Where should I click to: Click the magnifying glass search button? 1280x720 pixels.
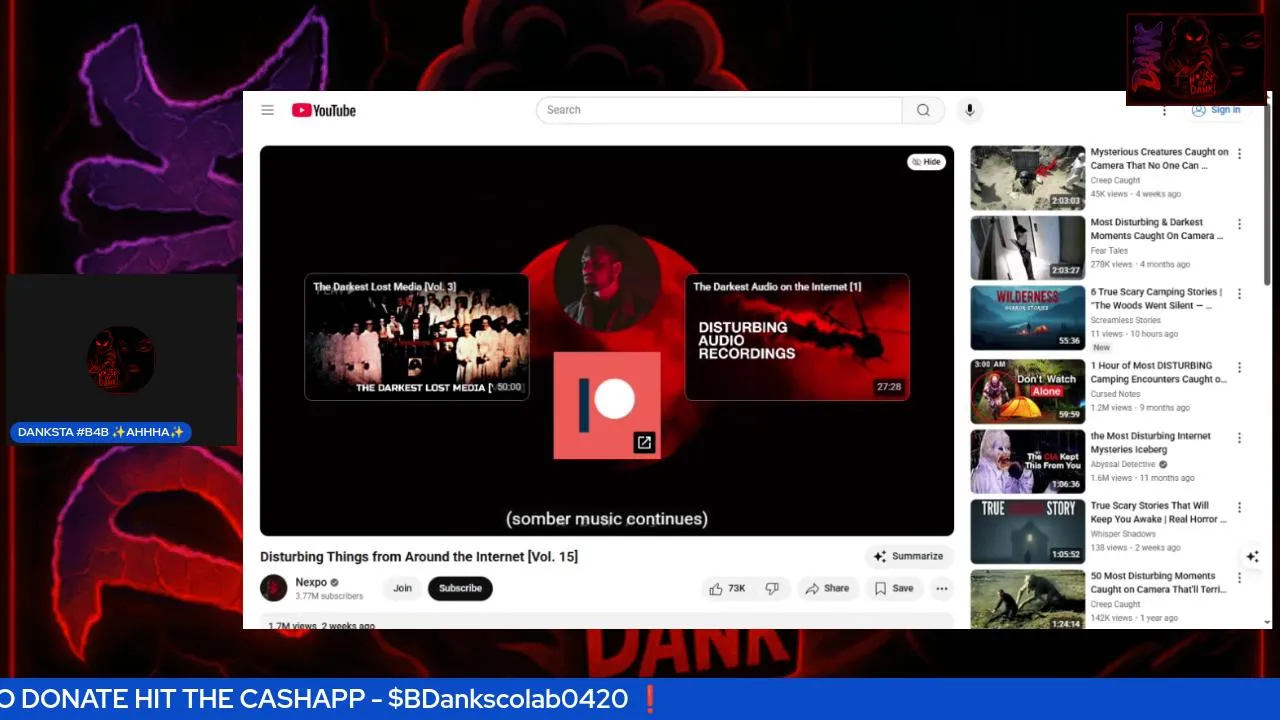click(x=923, y=110)
